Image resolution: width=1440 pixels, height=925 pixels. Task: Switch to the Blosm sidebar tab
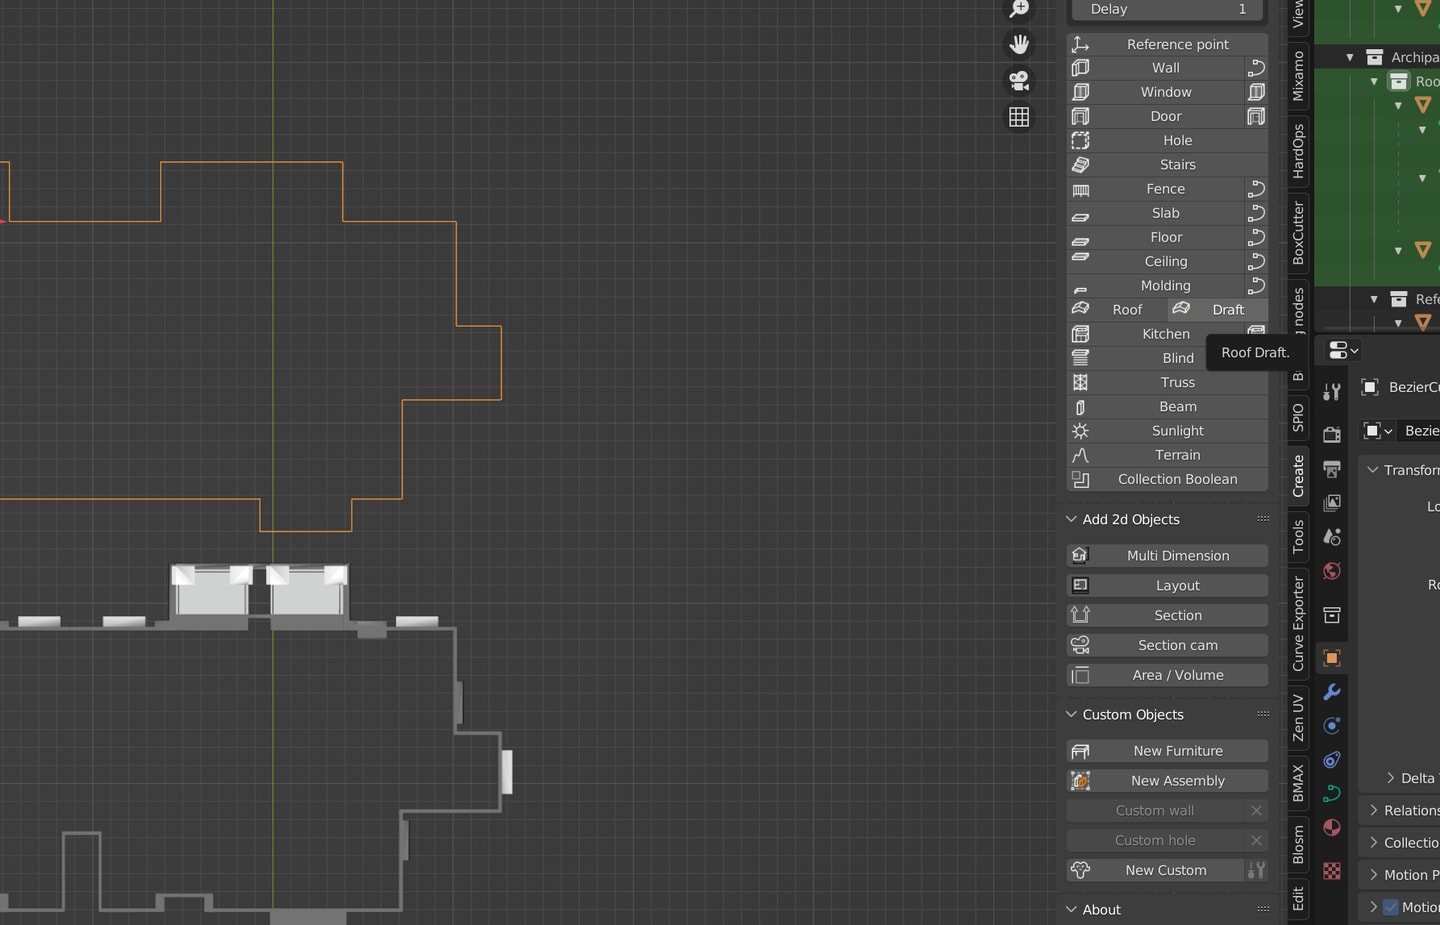(x=1298, y=845)
